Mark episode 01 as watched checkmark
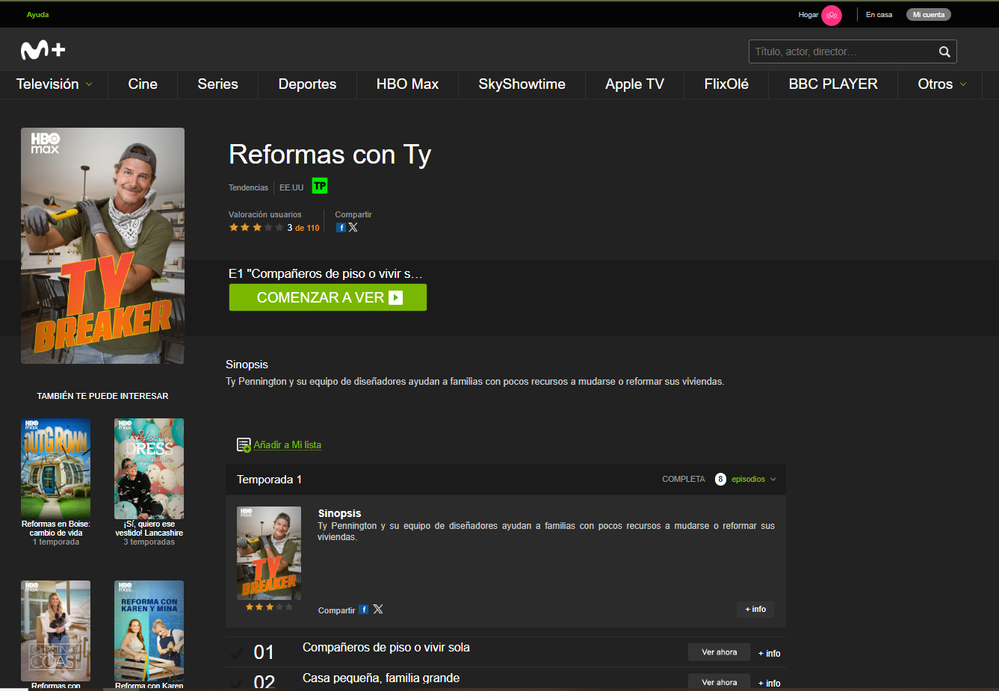999x691 pixels. point(237,653)
